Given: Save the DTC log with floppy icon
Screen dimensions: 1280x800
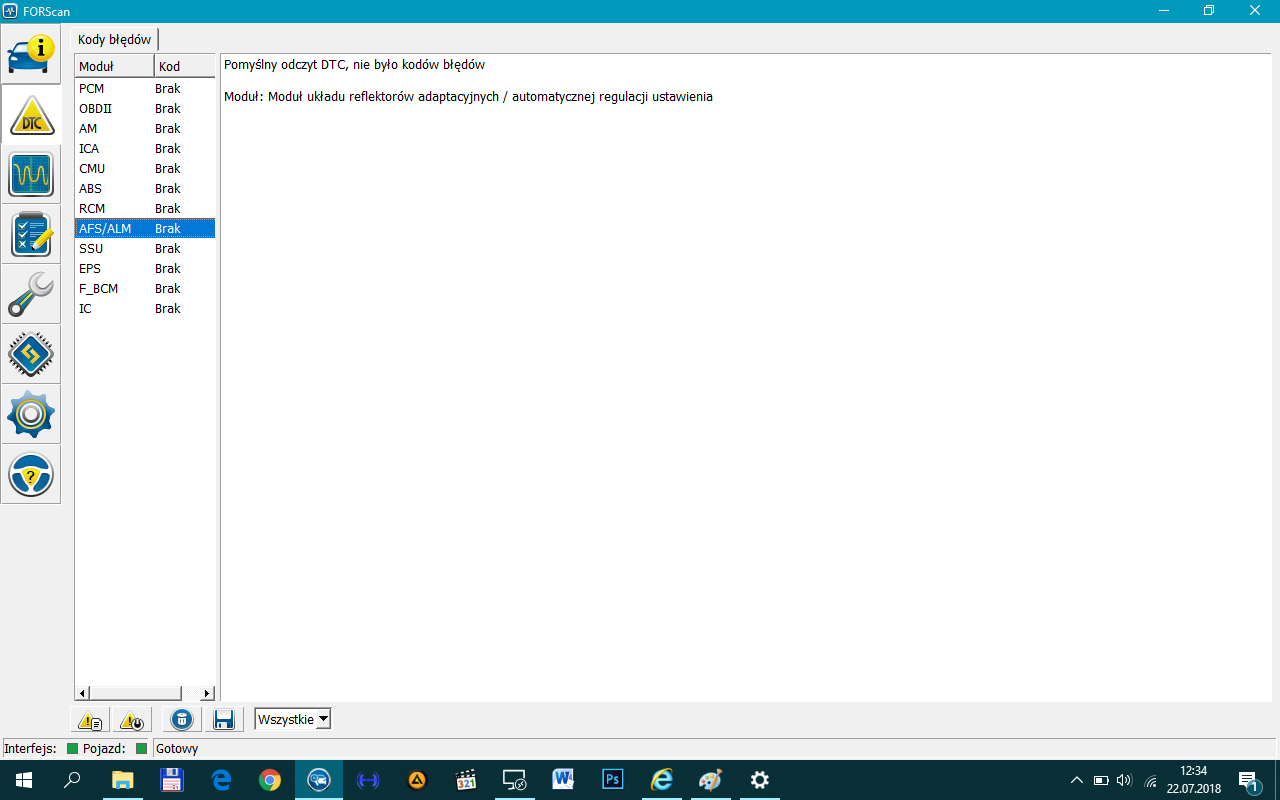Looking at the screenshot, I should click(x=223, y=720).
